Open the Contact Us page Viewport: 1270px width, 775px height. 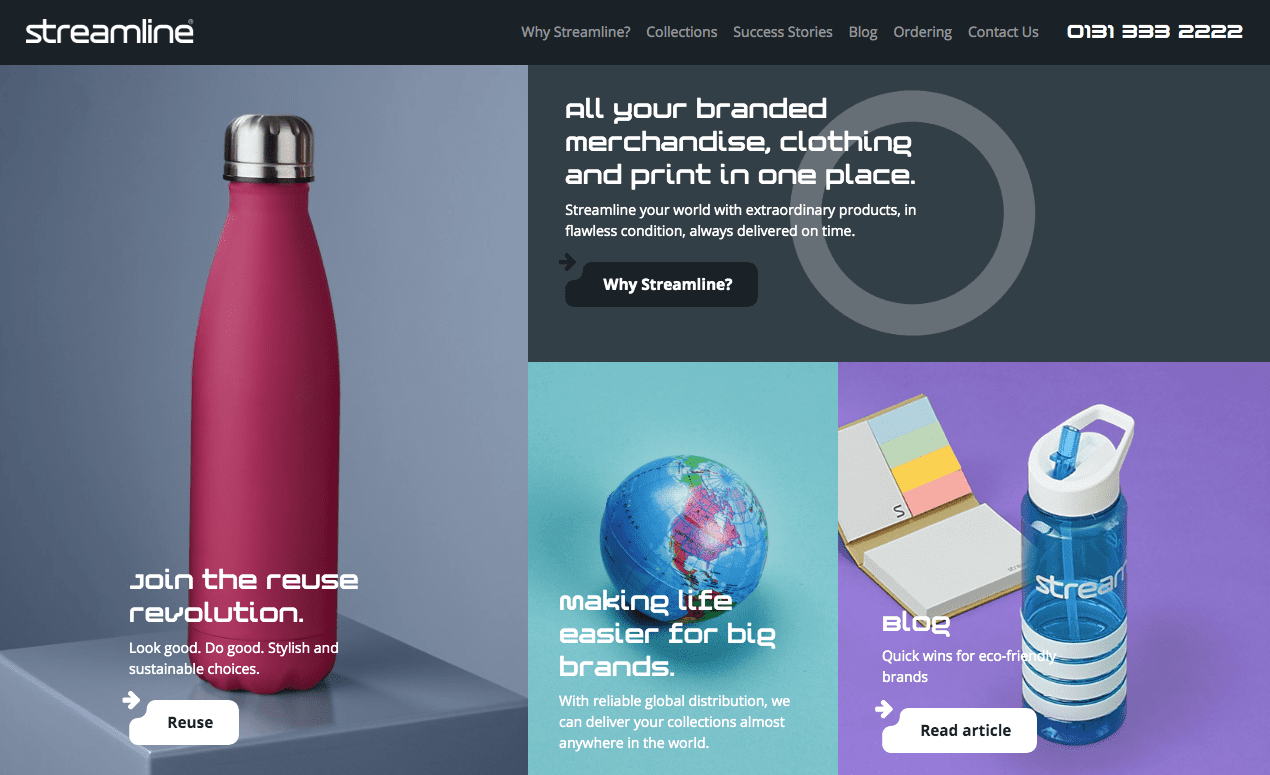click(1003, 32)
